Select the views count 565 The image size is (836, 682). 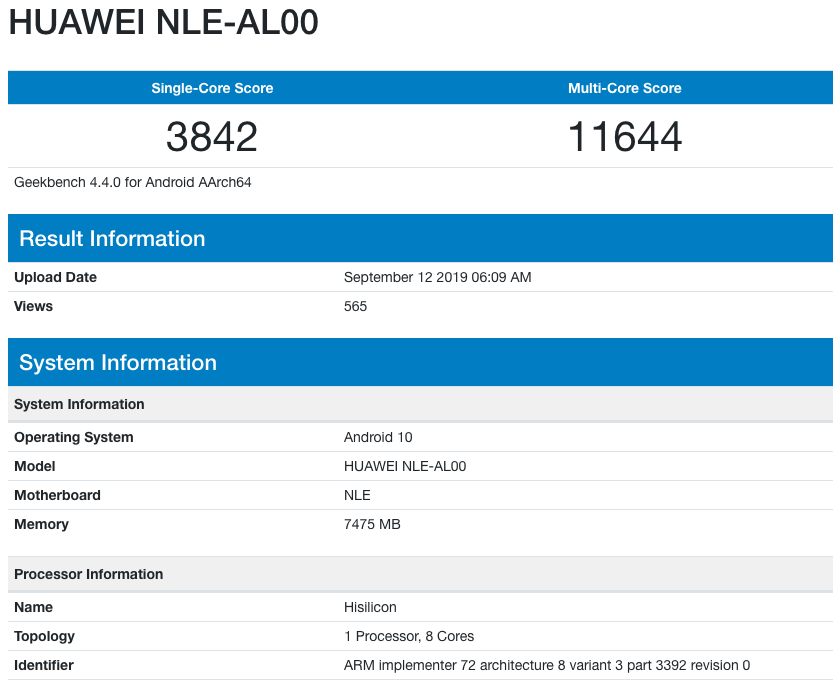point(355,306)
